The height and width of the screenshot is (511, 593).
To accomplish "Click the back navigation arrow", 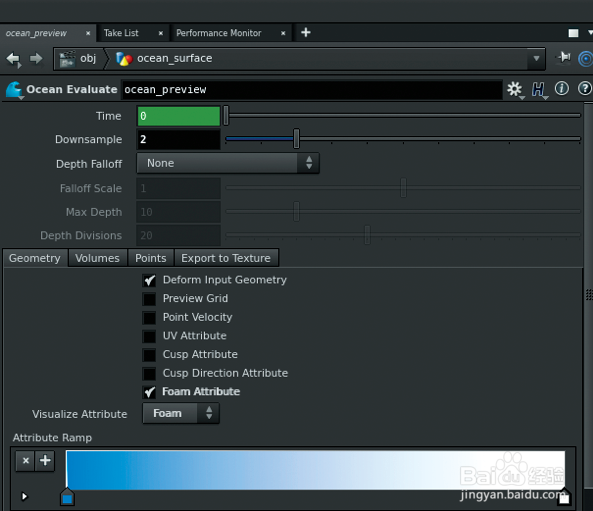I will [x=14, y=59].
